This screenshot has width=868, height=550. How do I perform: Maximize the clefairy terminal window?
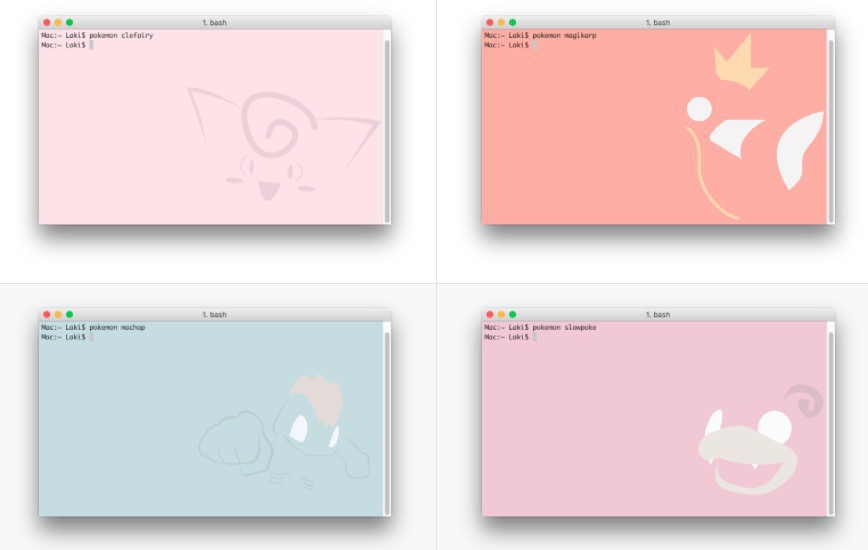(x=70, y=23)
